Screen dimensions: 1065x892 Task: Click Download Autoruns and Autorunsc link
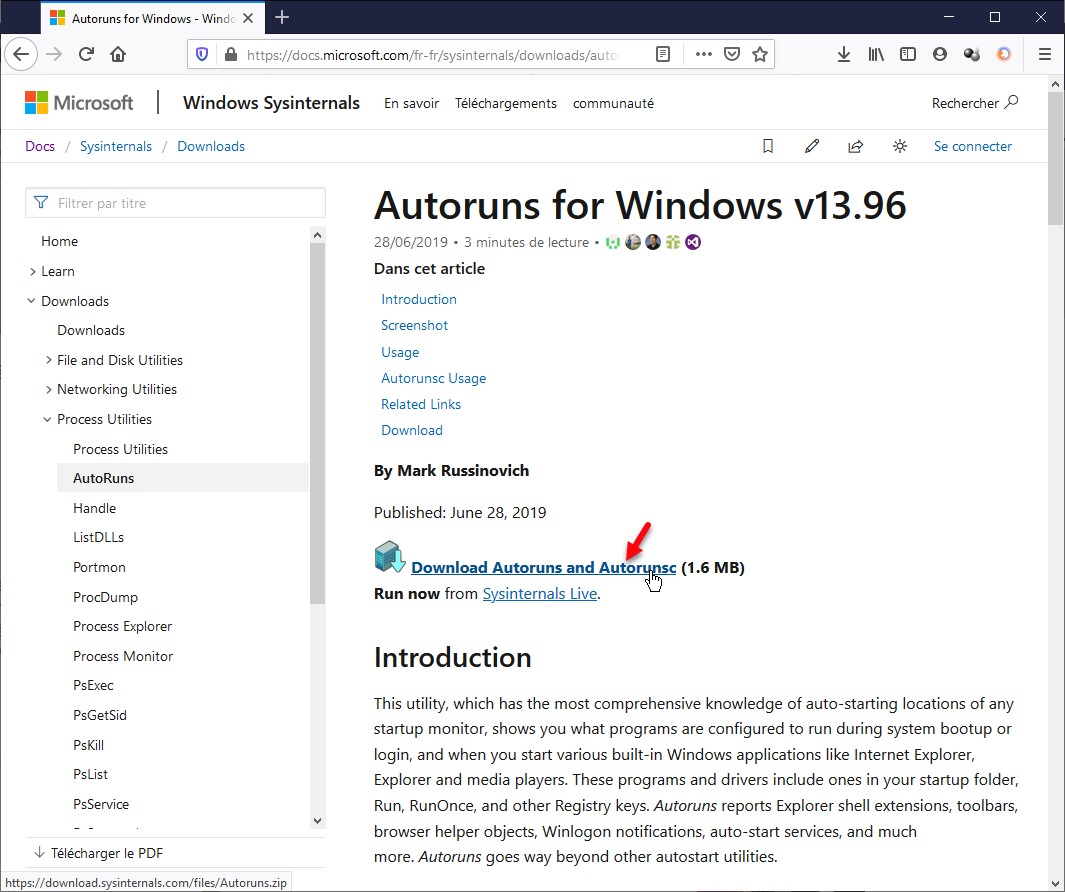[543, 568]
